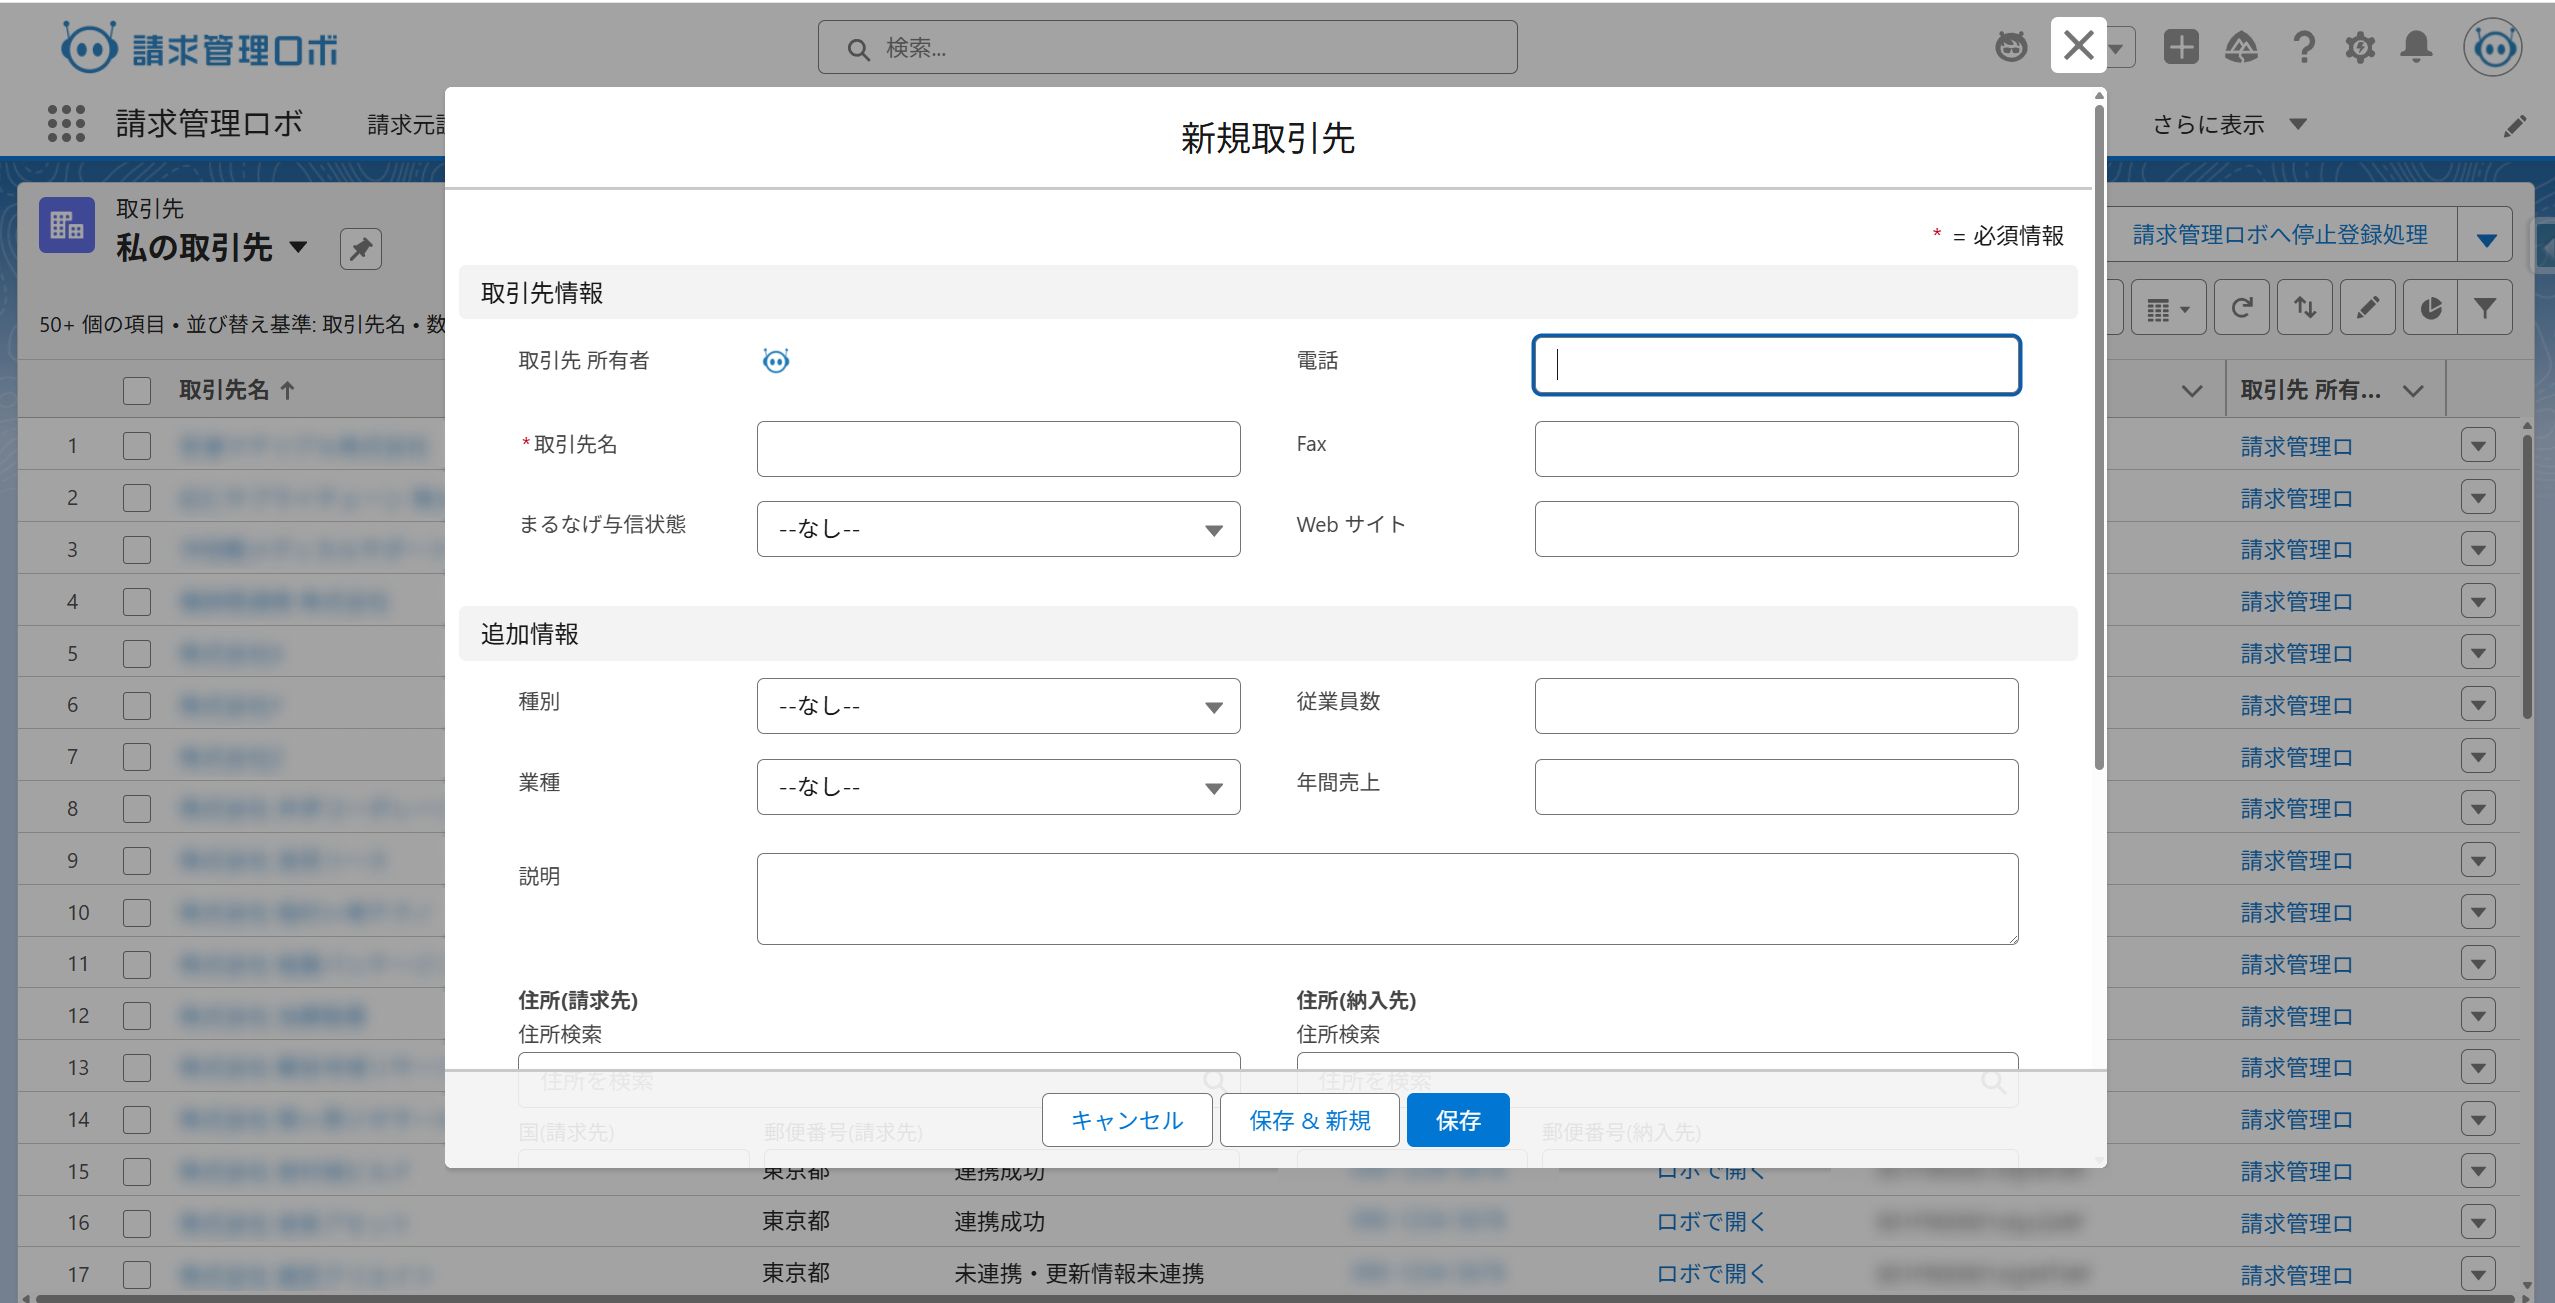Open 請求管理ロボ owner link on row 2
The height and width of the screenshot is (1303, 2555).
point(2296,498)
